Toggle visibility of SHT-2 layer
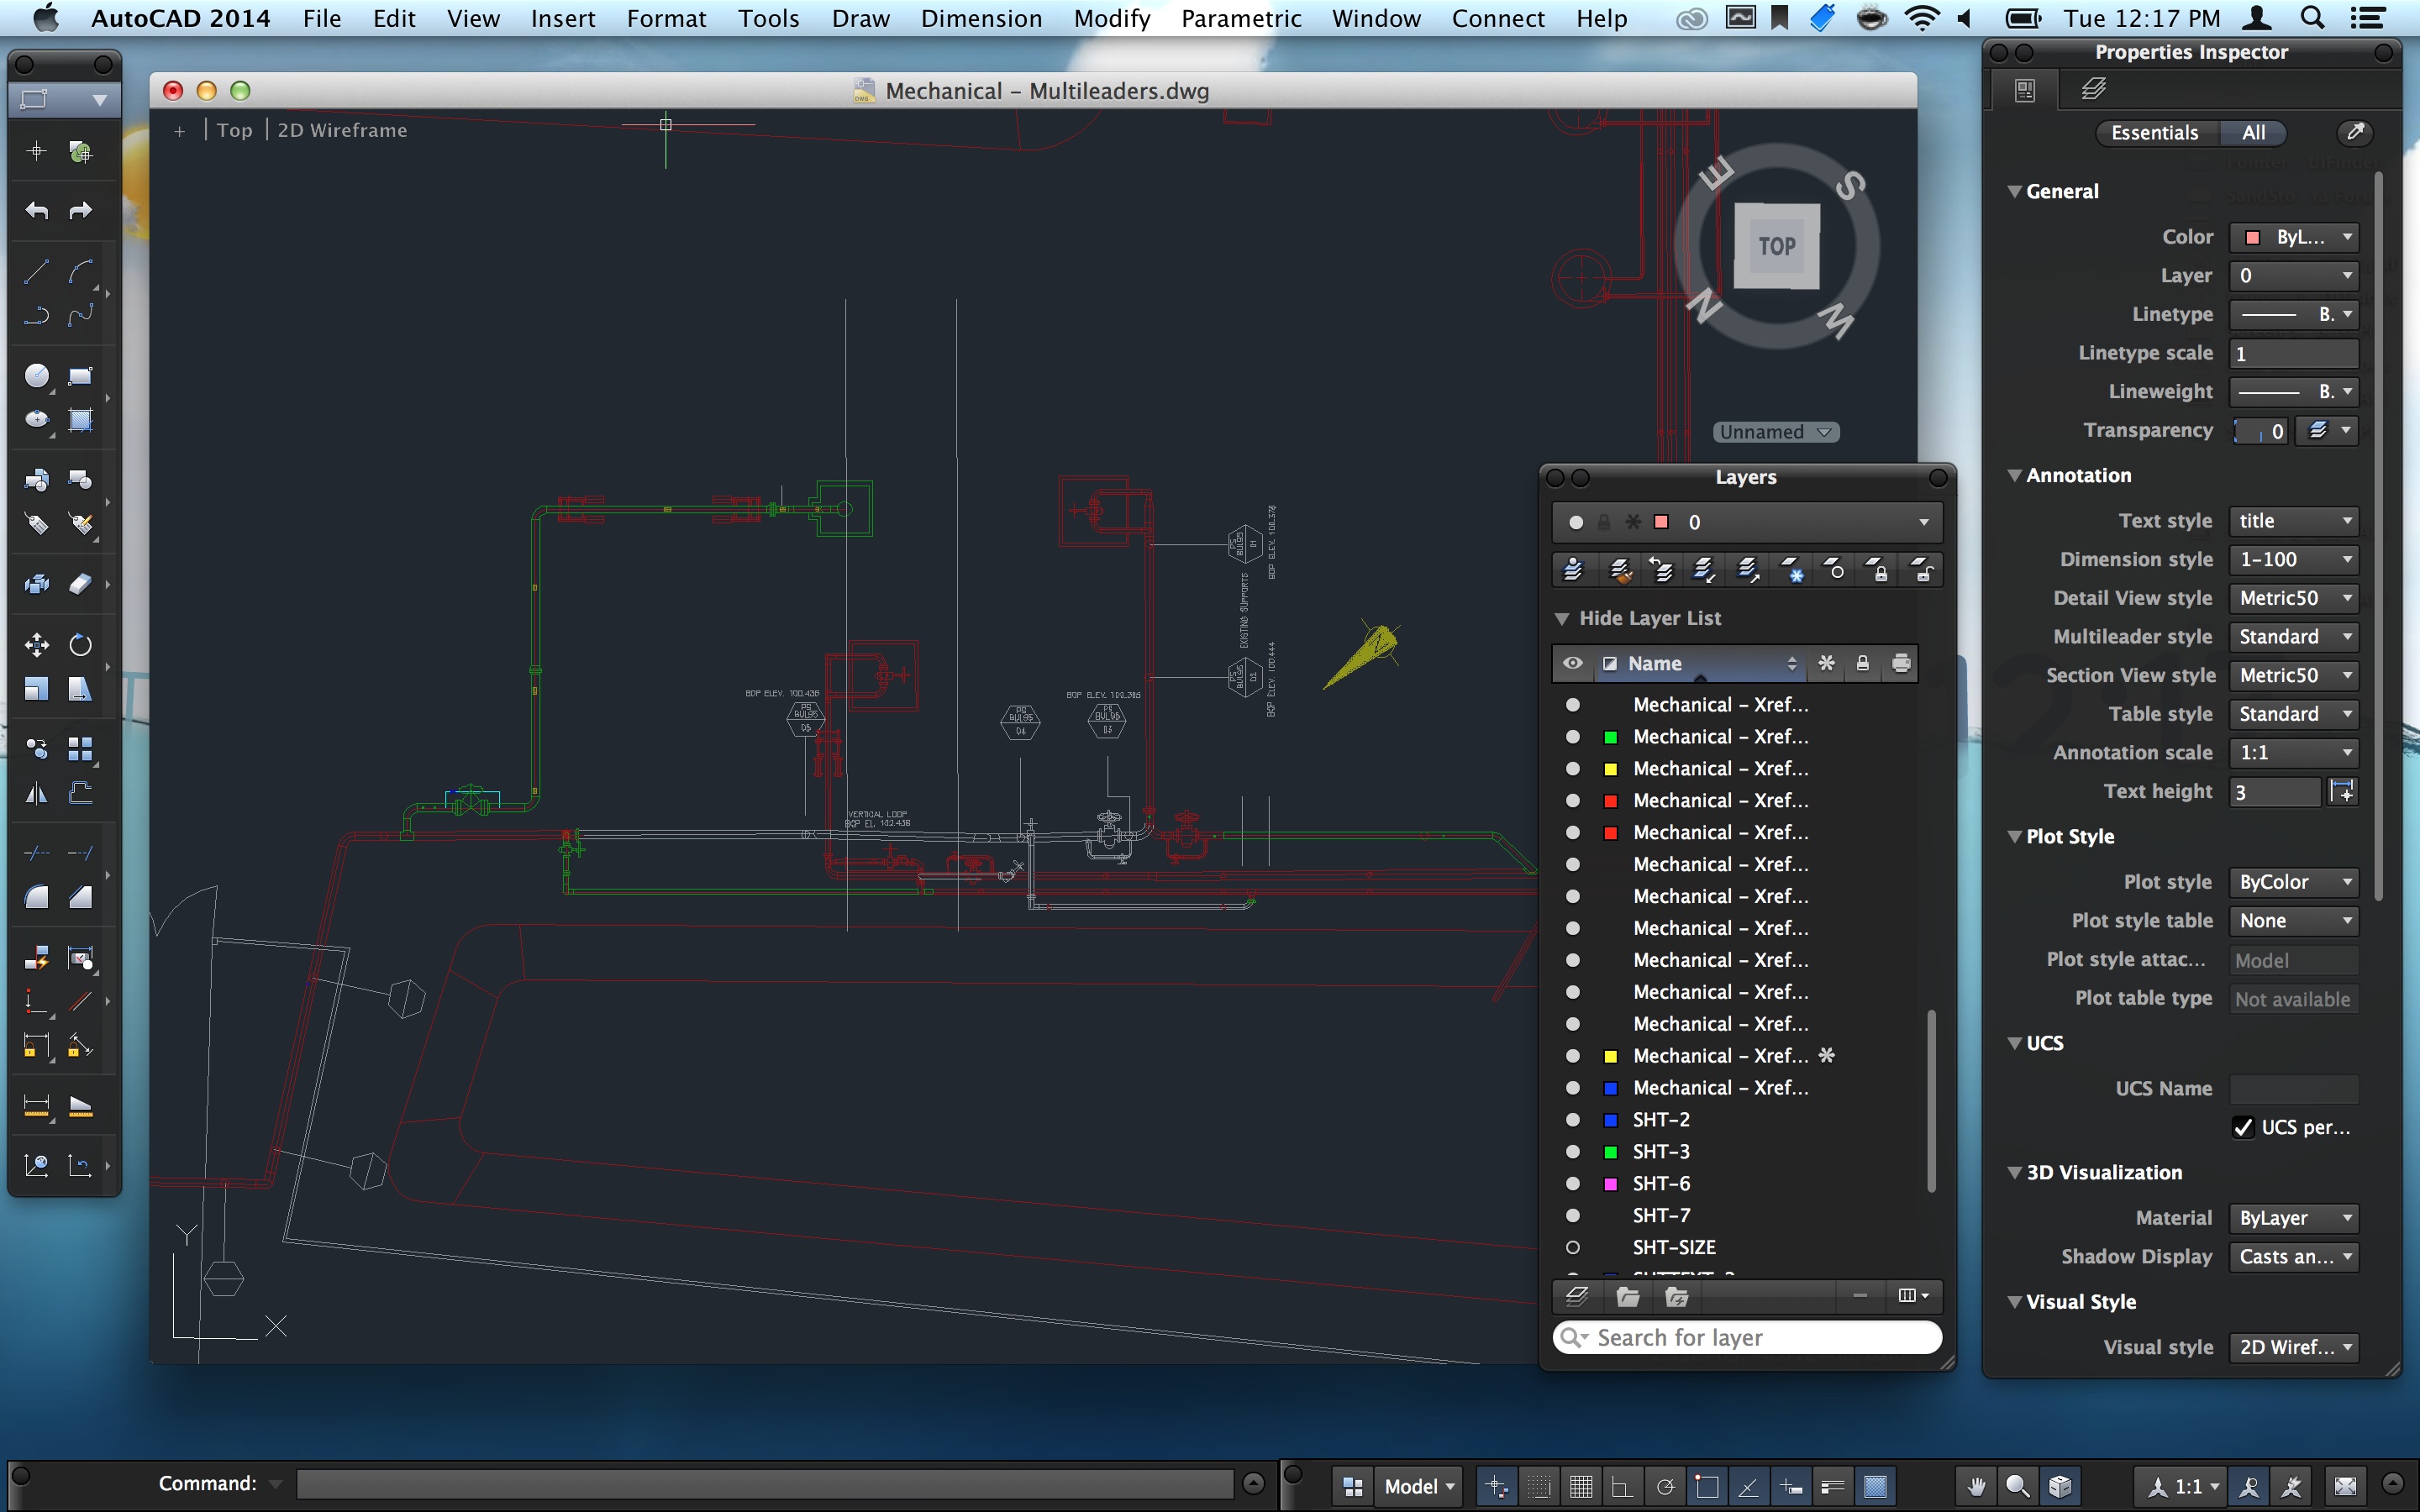The image size is (2420, 1512). click(x=1571, y=1116)
